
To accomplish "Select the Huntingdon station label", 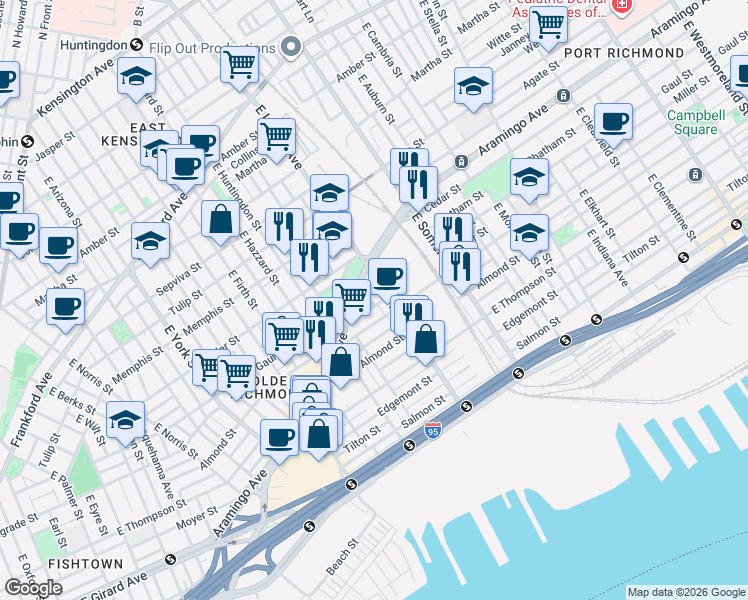I will tap(94, 45).
